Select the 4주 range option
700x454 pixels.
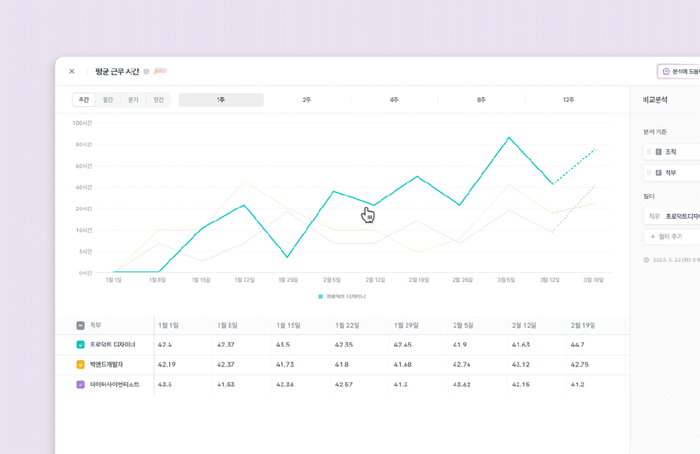pos(394,100)
